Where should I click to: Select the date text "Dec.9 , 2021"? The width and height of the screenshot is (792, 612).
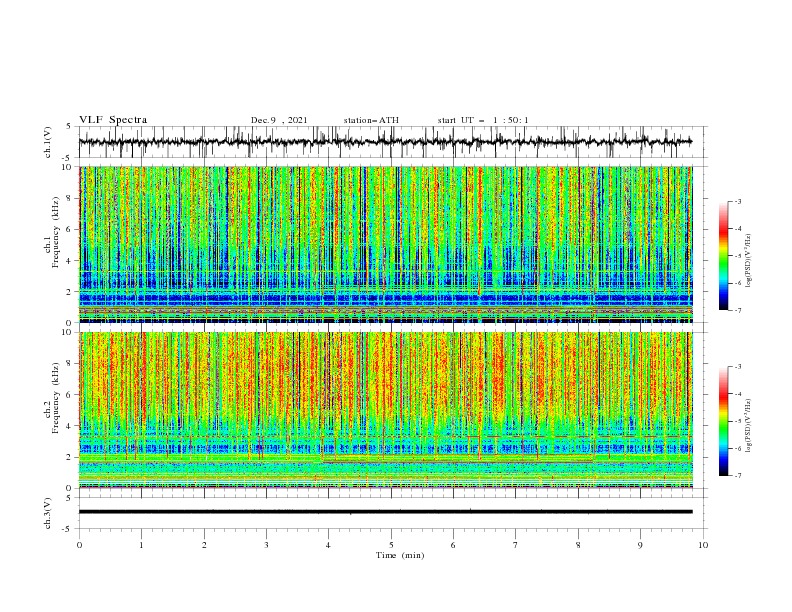[279, 120]
